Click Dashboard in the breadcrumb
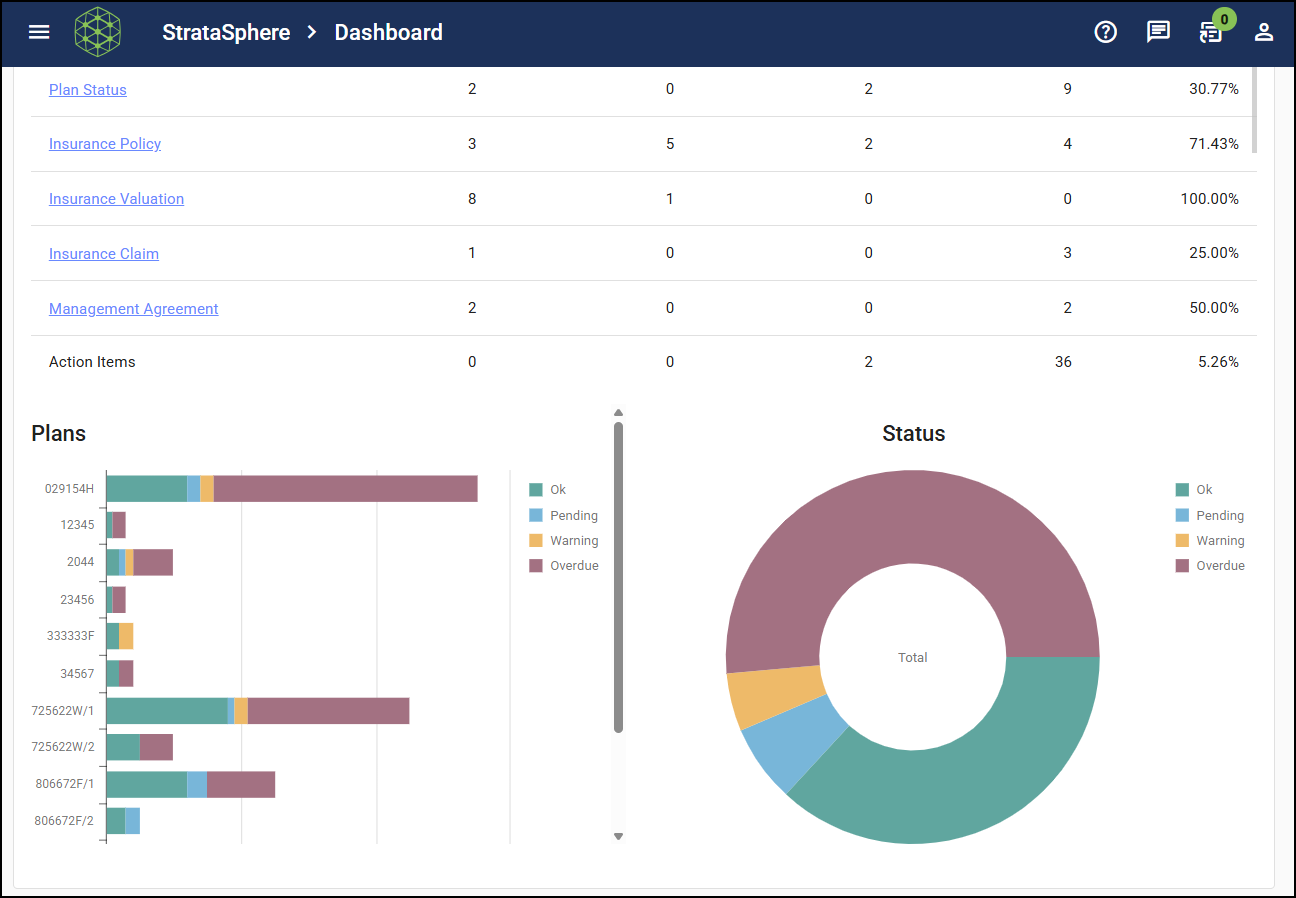Image resolution: width=1296 pixels, height=898 pixels. coord(388,32)
